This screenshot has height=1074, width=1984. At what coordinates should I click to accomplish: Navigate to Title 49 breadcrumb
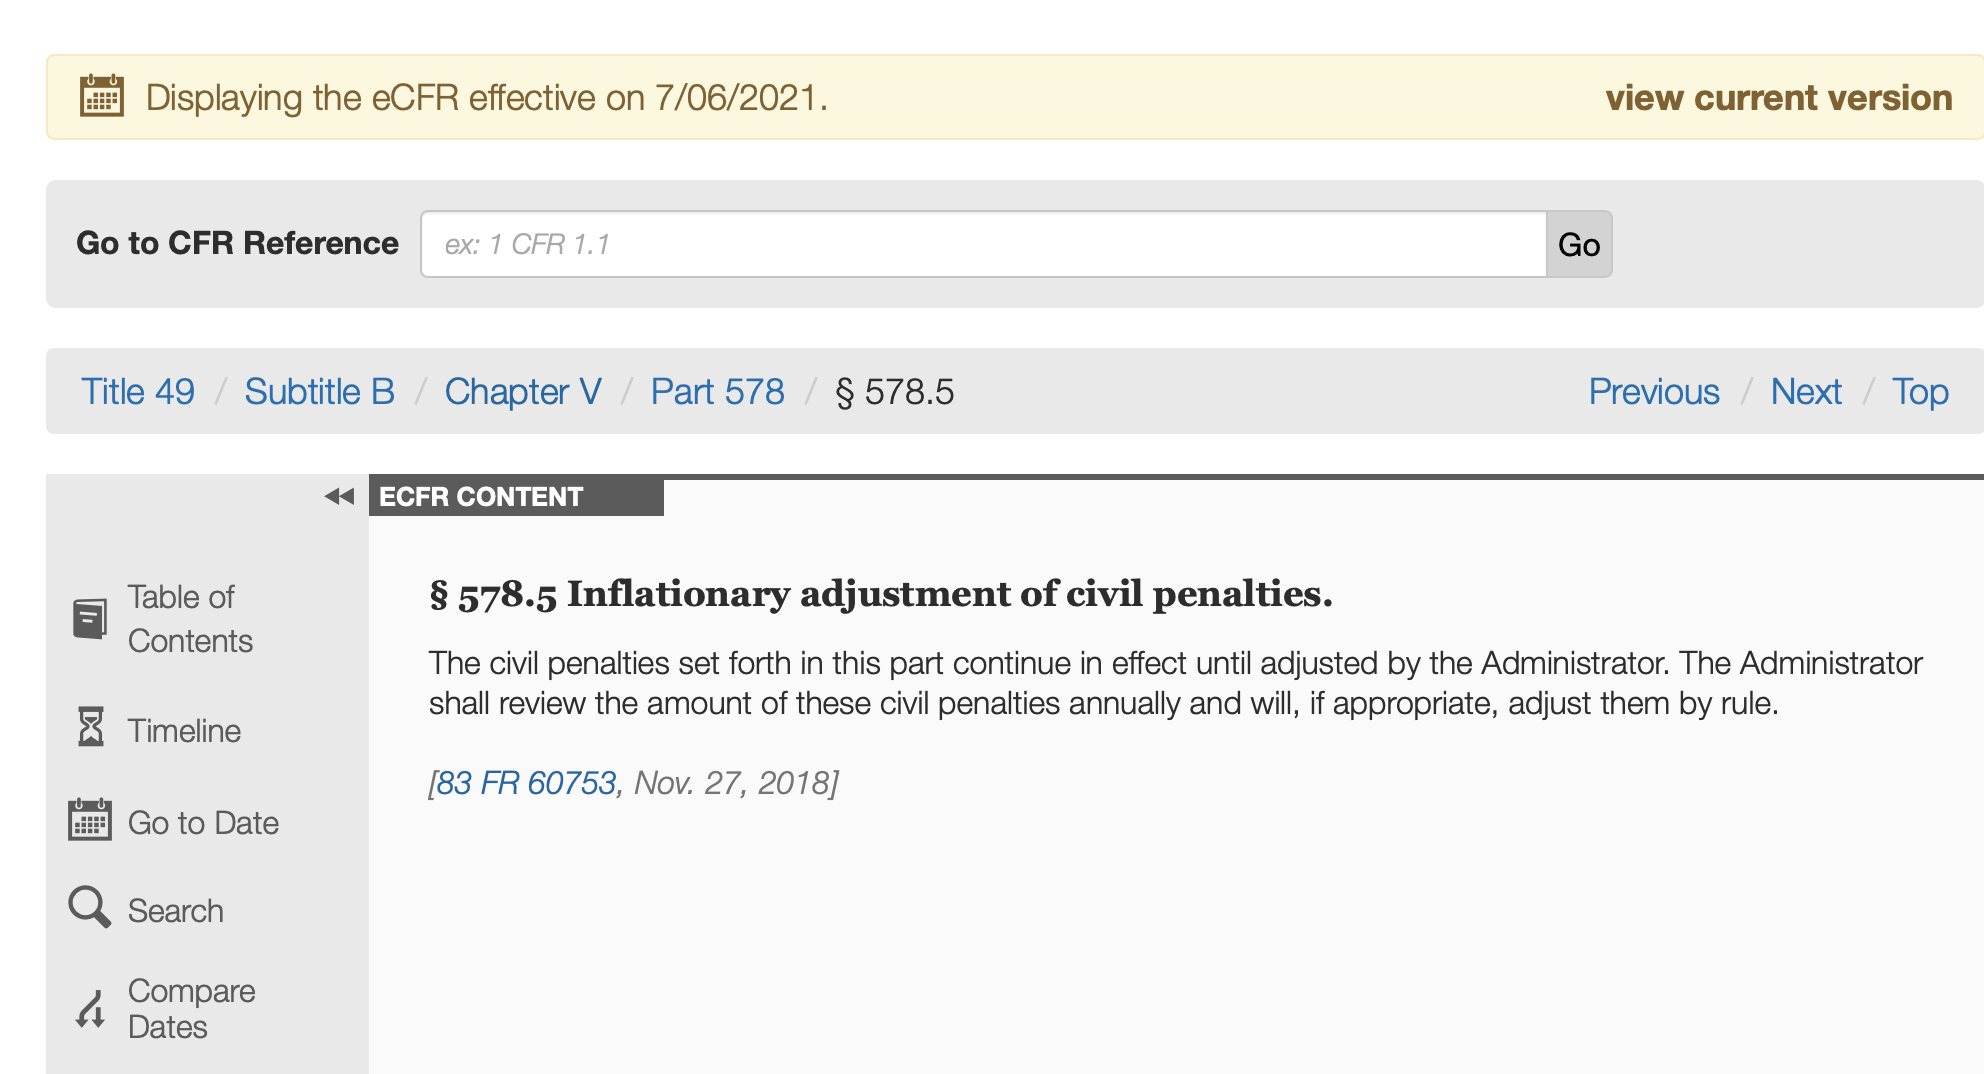(138, 392)
